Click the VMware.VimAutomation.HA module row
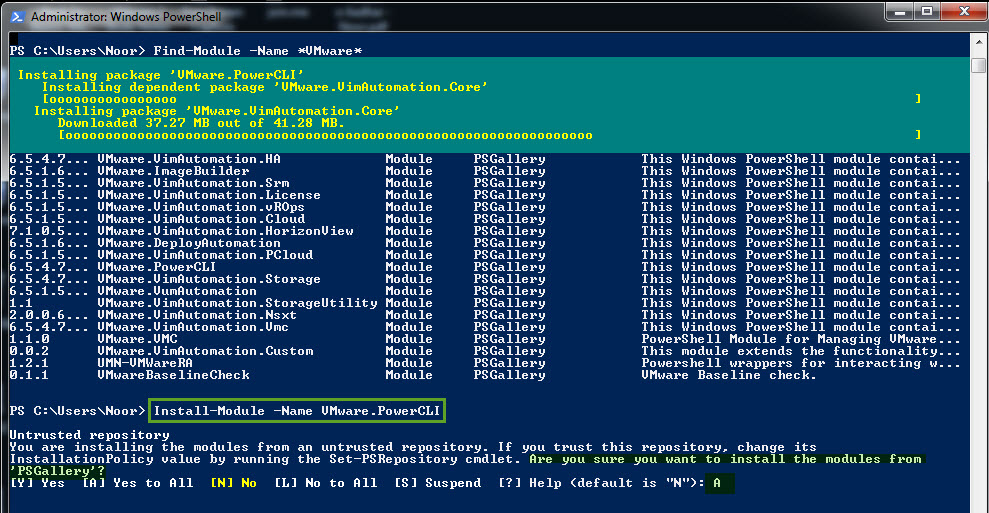989x513 pixels. (x=484, y=159)
